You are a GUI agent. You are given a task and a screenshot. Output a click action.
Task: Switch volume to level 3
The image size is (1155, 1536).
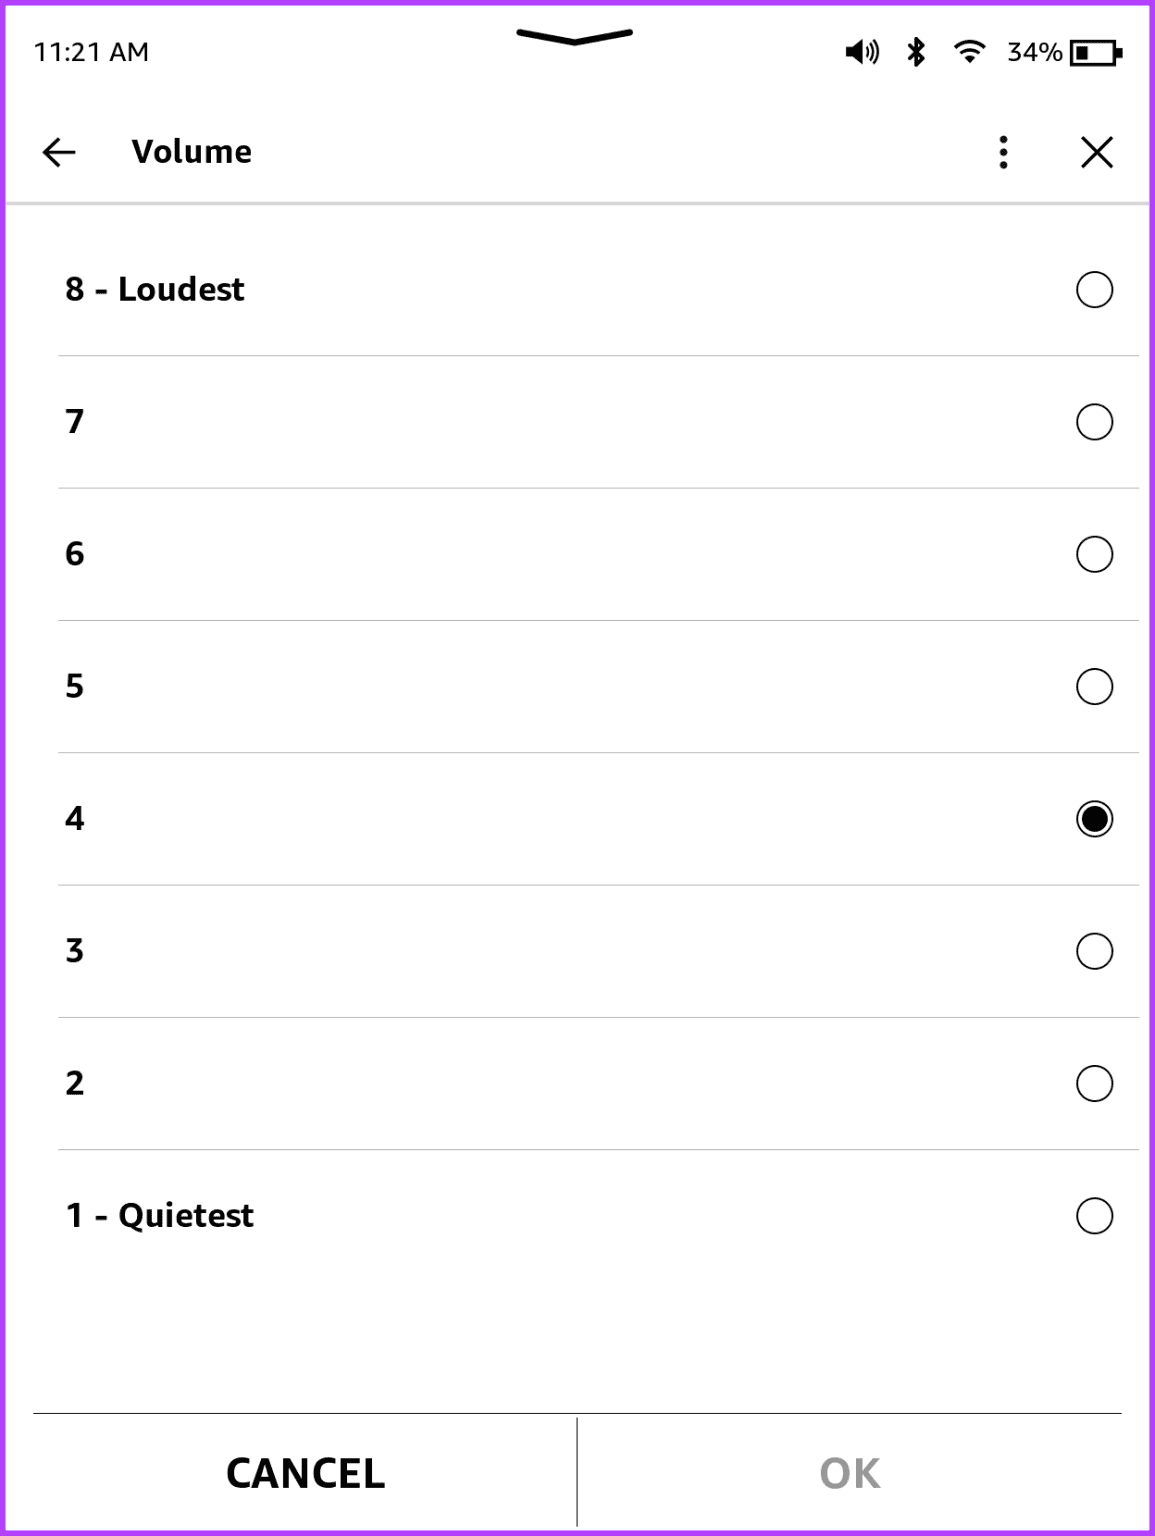coord(1094,951)
